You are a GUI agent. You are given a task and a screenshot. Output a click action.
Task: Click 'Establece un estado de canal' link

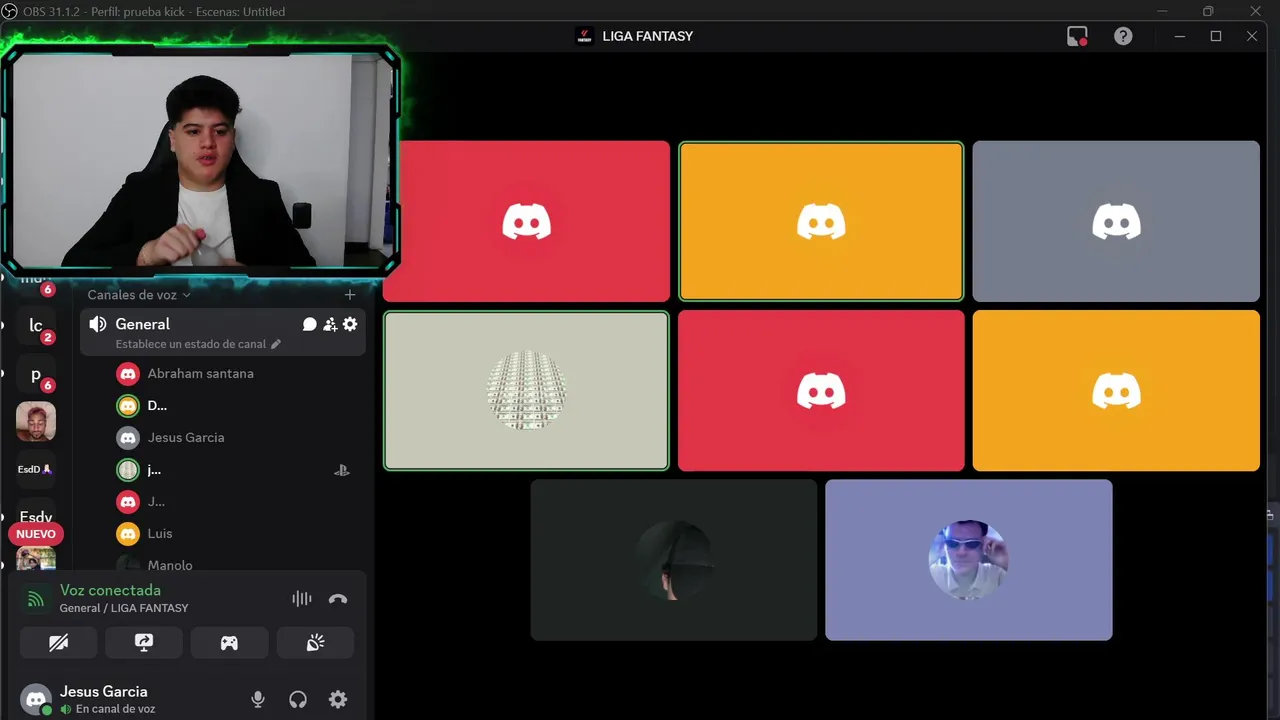(x=190, y=344)
